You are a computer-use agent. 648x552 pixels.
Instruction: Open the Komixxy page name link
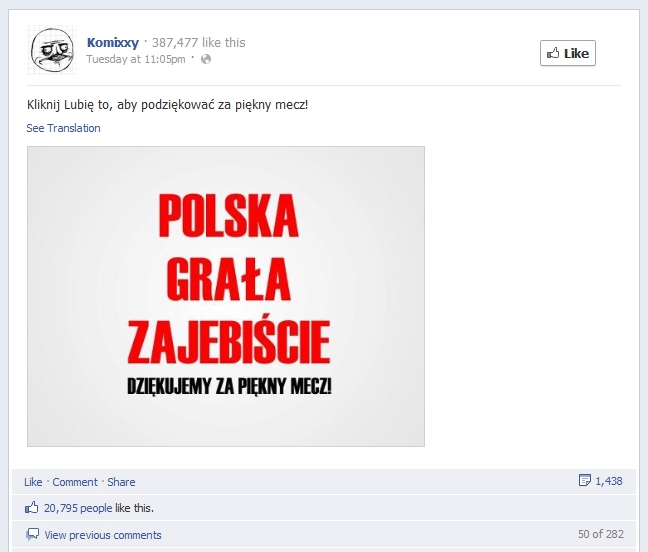coord(113,43)
